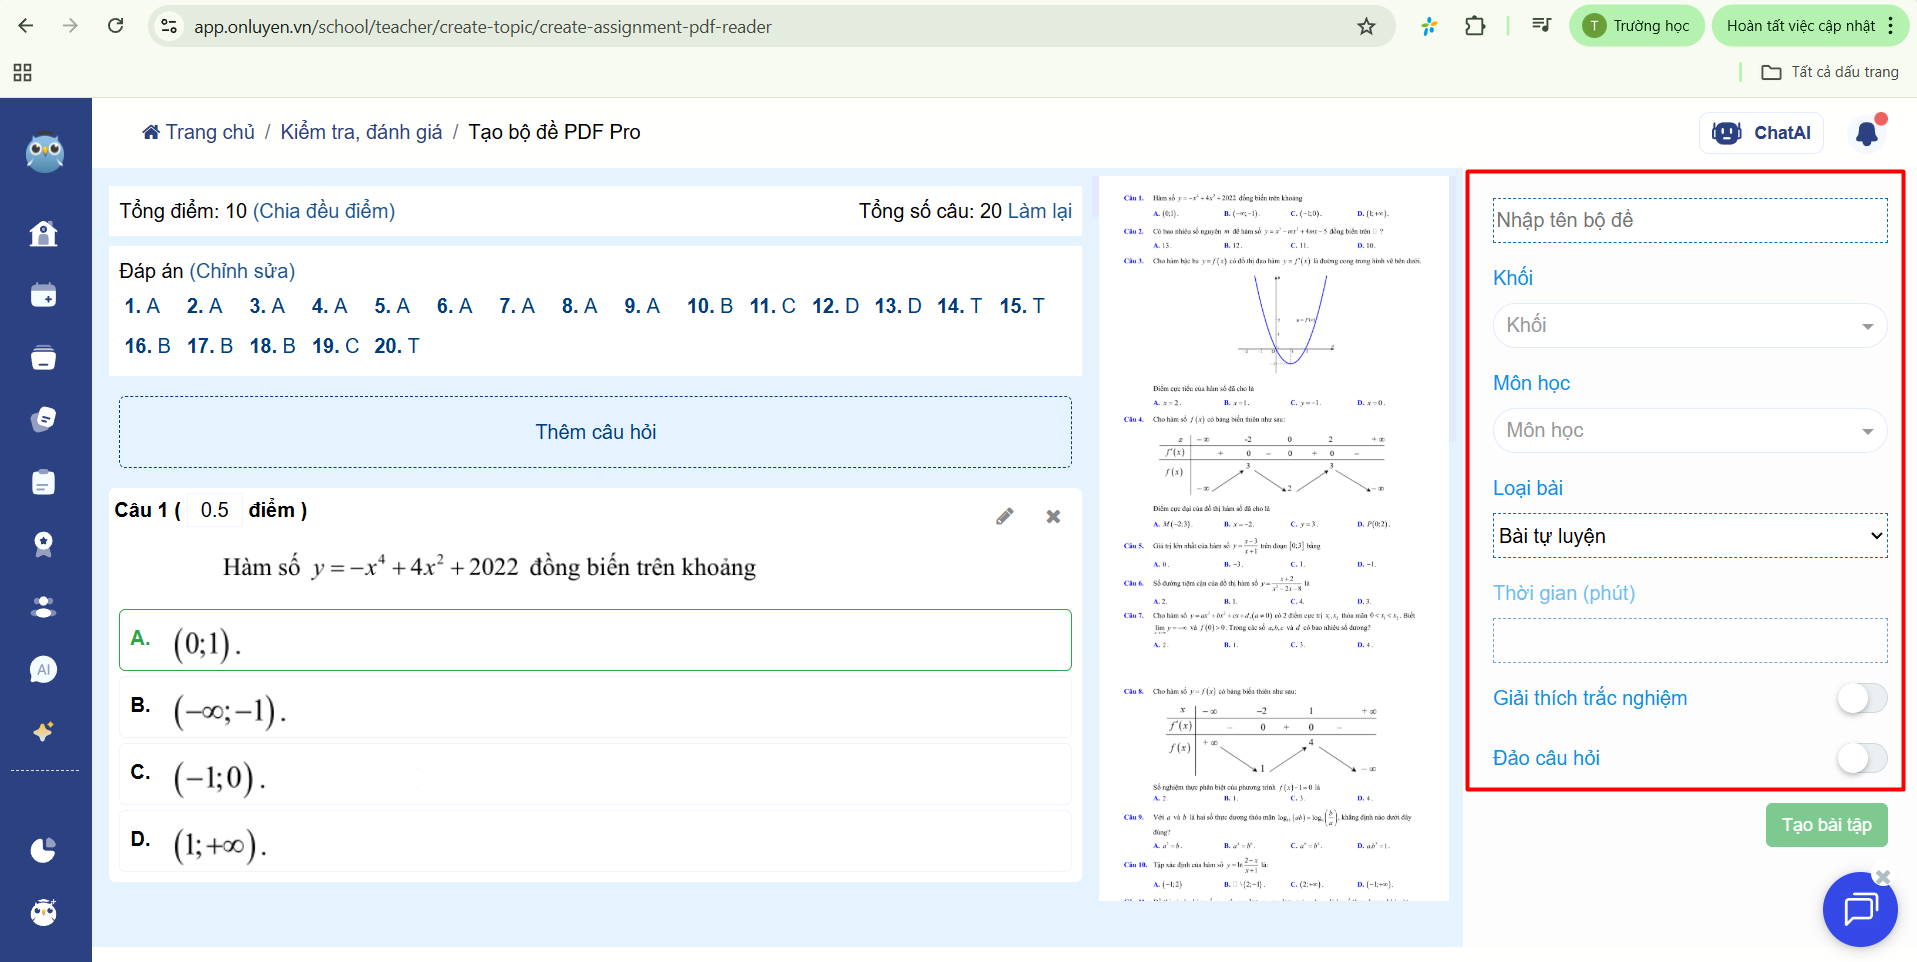Open the Loại bài select box

[1689, 536]
